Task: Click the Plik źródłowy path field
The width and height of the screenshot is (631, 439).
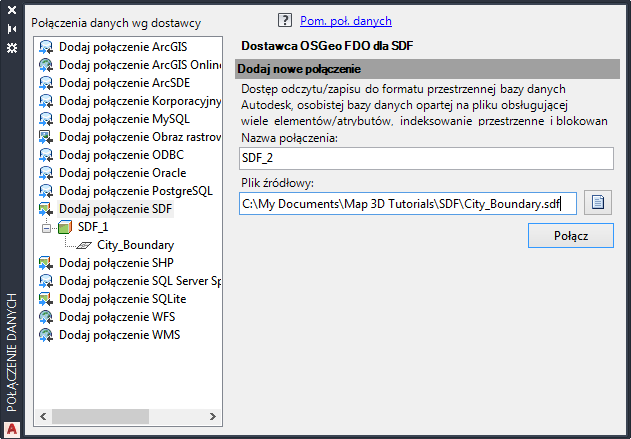Action: [x=408, y=204]
